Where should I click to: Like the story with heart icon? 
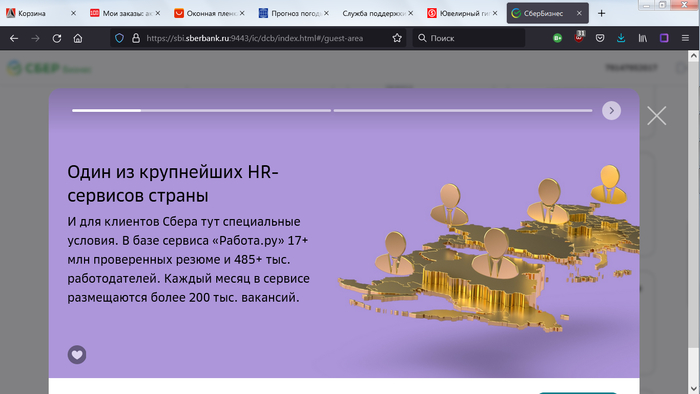pyautogui.click(x=77, y=355)
